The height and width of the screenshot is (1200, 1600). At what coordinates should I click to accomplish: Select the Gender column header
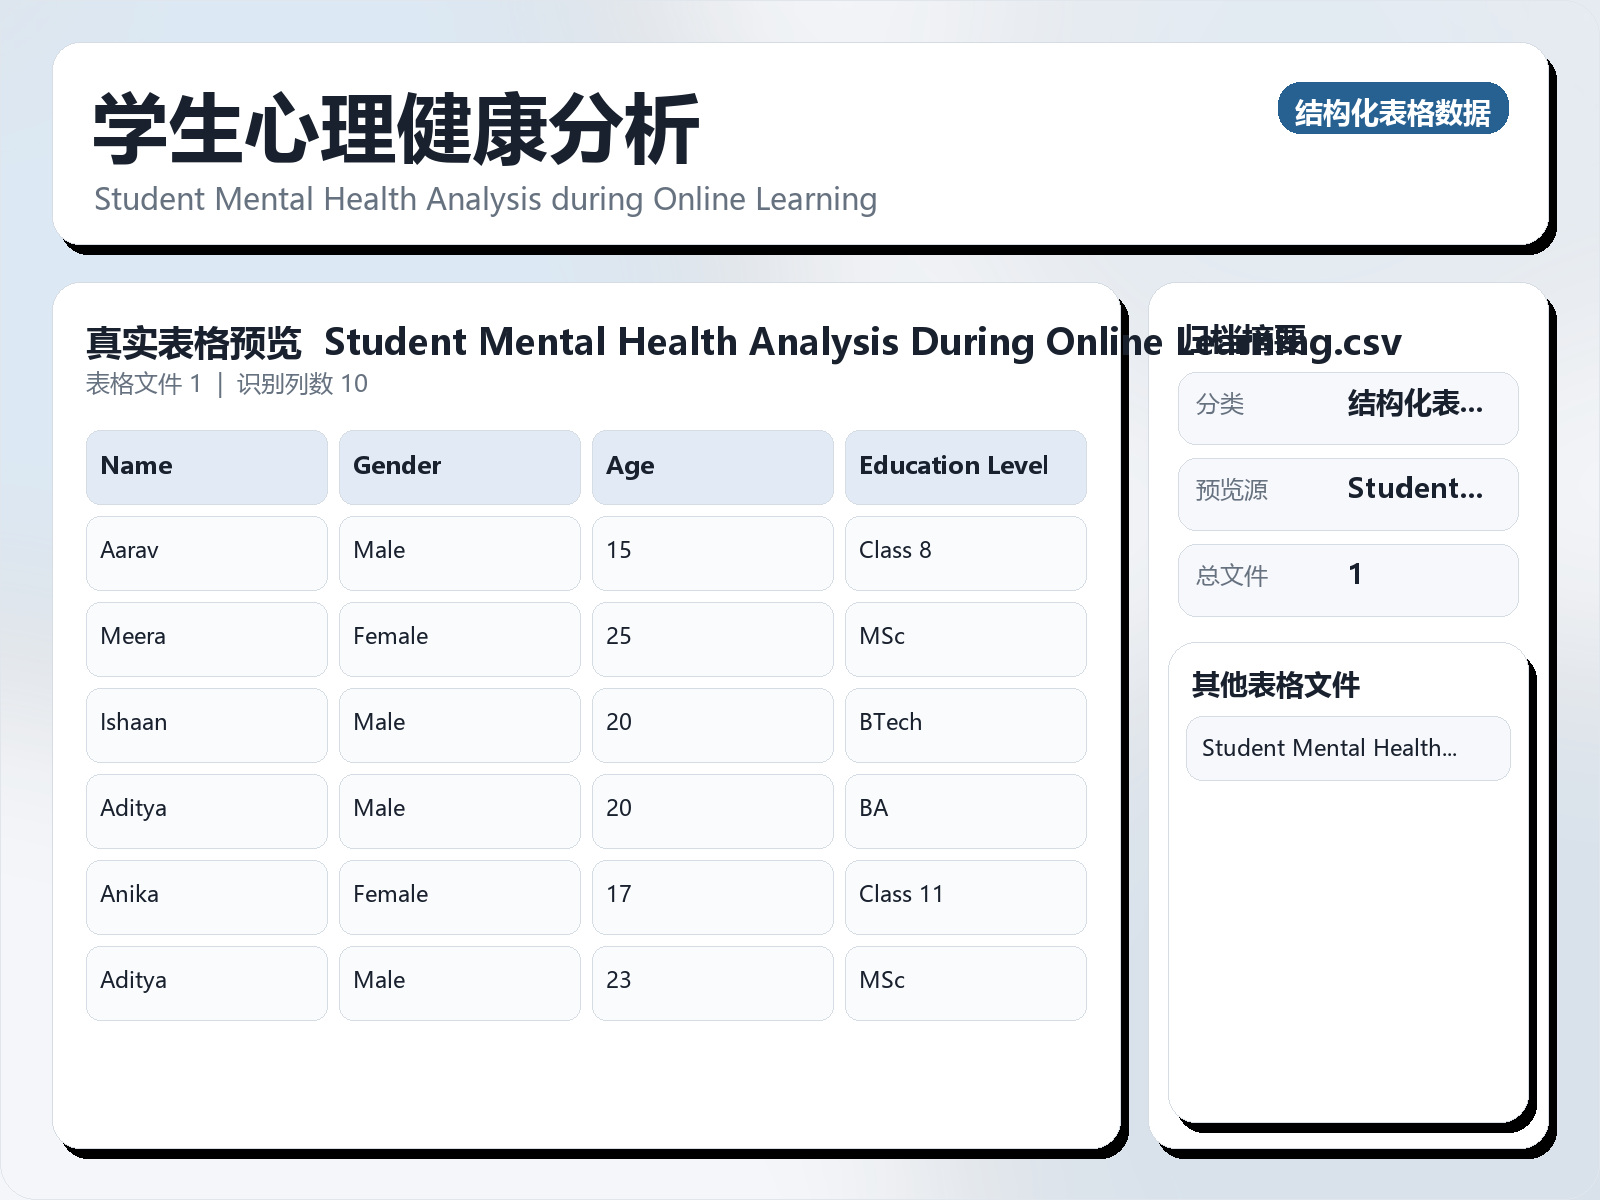[x=459, y=466]
